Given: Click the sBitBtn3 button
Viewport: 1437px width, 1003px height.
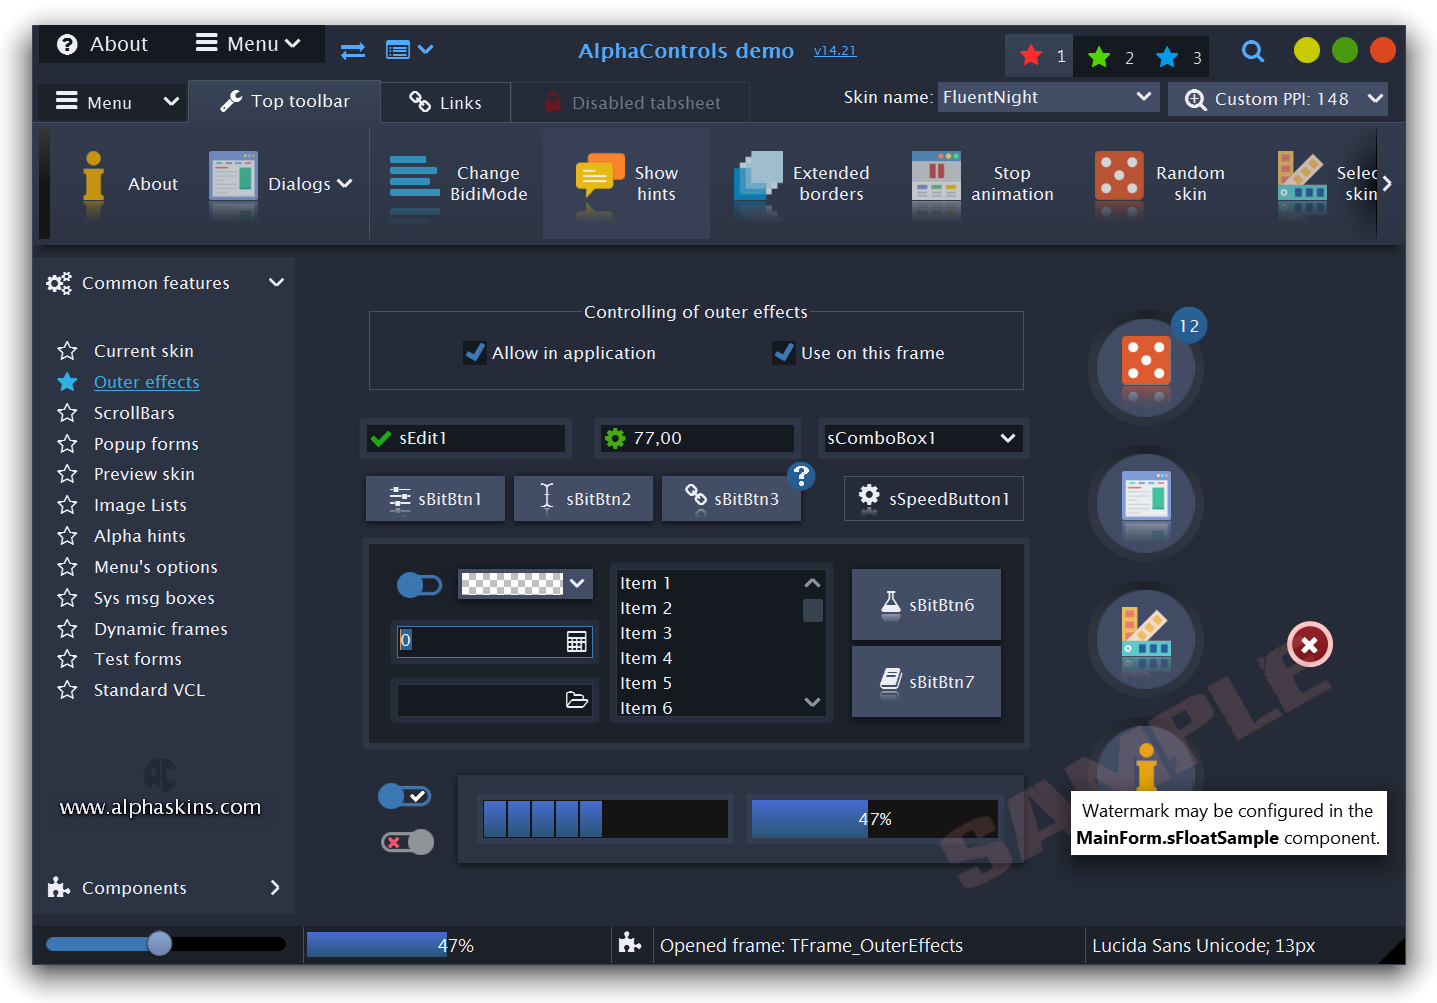Looking at the screenshot, I should click(x=731, y=499).
